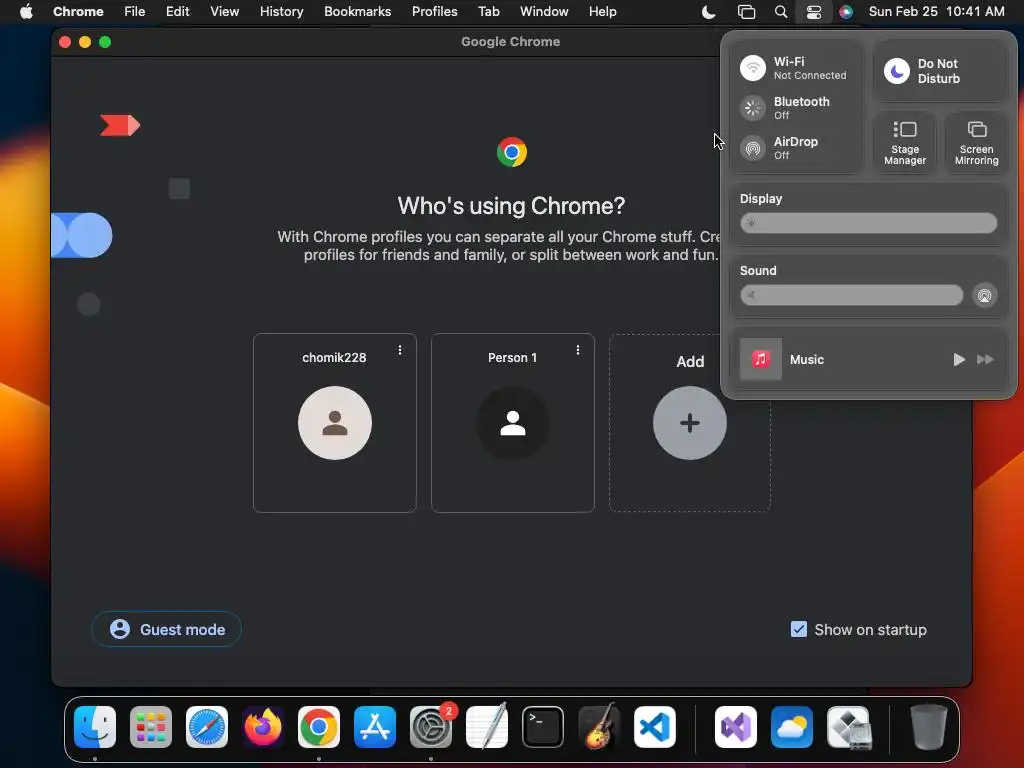The height and width of the screenshot is (768, 1024).
Task: Play music in Control Center
Action: click(x=959, y=359)
